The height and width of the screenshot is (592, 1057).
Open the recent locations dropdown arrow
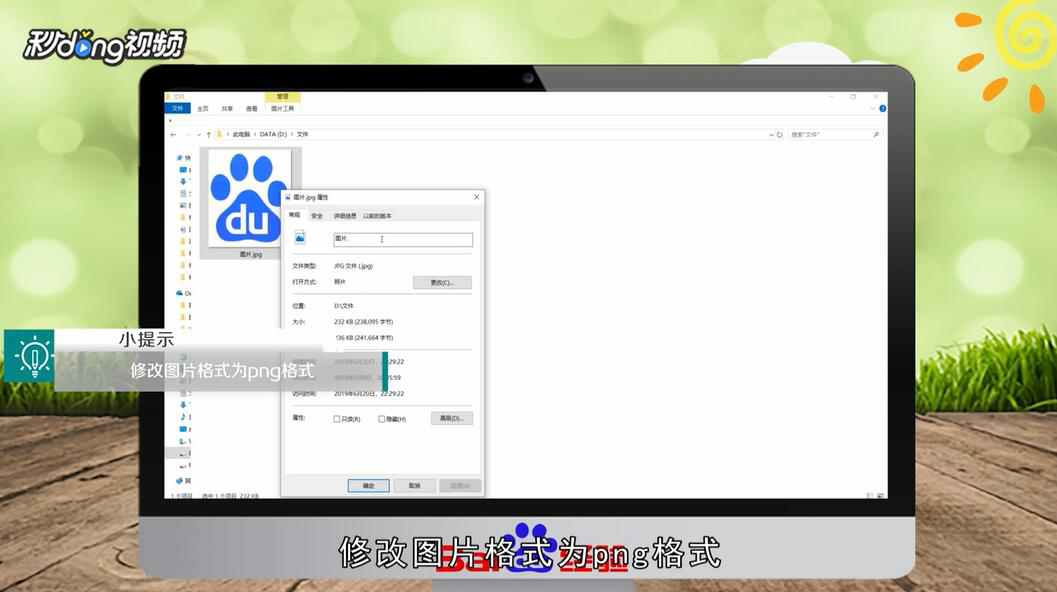point(198,135)
